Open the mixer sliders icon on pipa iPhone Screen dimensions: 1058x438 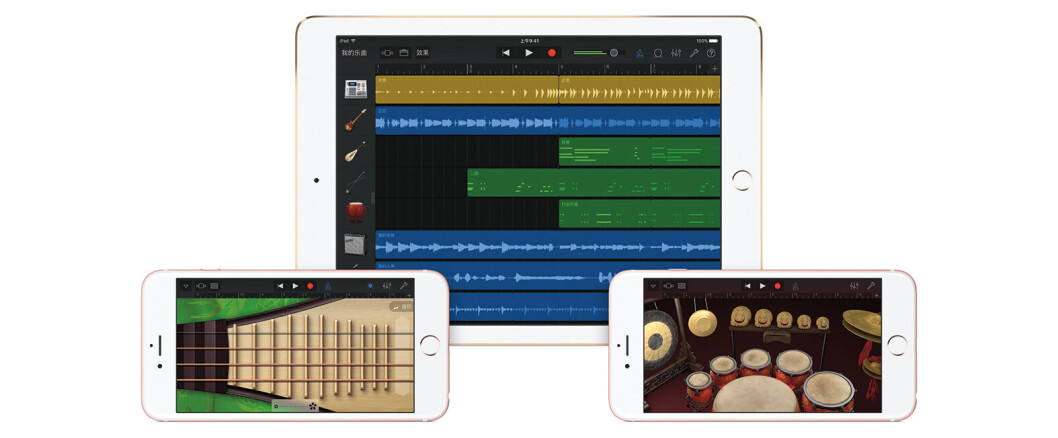point(387,286)
